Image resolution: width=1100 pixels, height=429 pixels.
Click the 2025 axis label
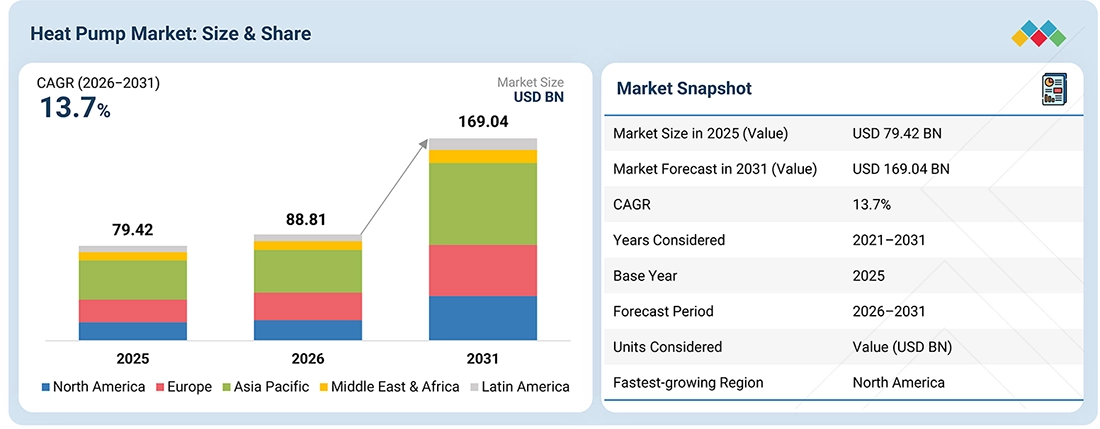click(x=133, y=359)
